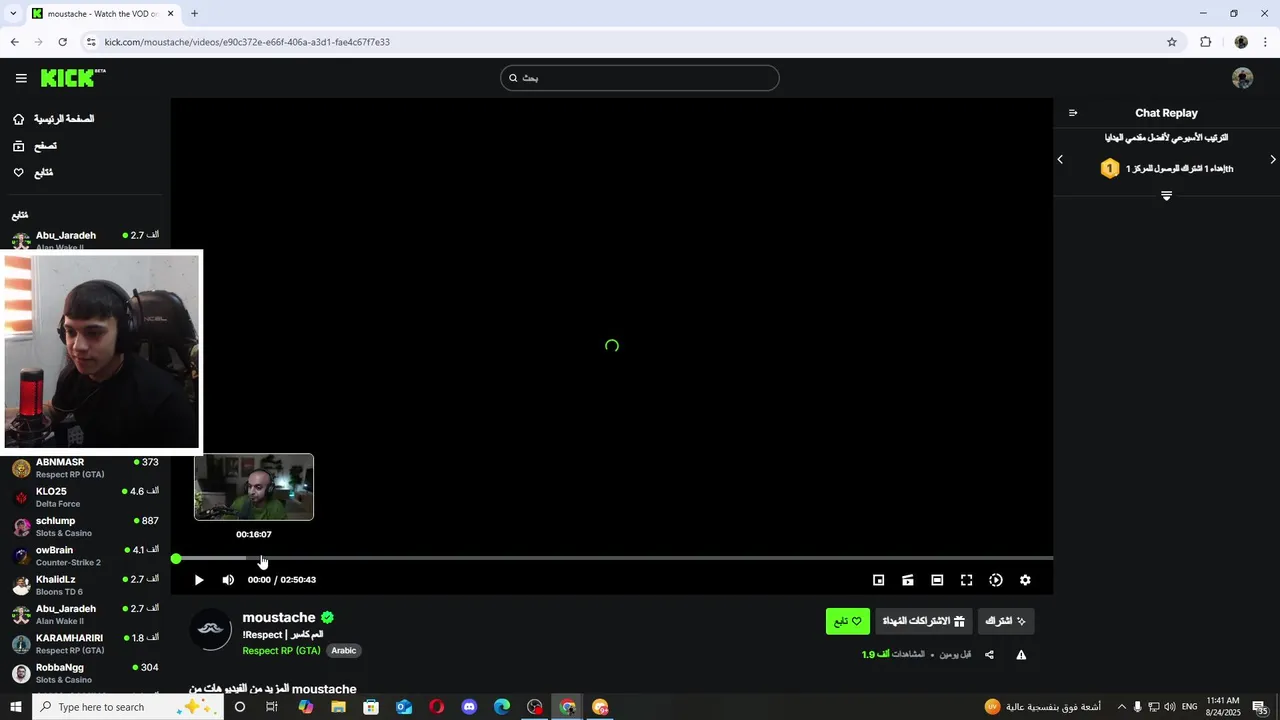The image size is (1280, 720).
Task: Open Chrome tab search dropdown
Action: pos(13,14)
